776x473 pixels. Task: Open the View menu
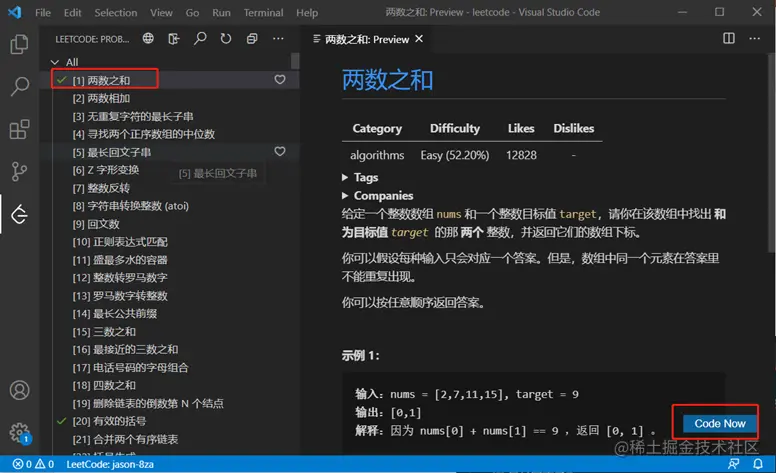pyautogui.click(x=161, y=12)
